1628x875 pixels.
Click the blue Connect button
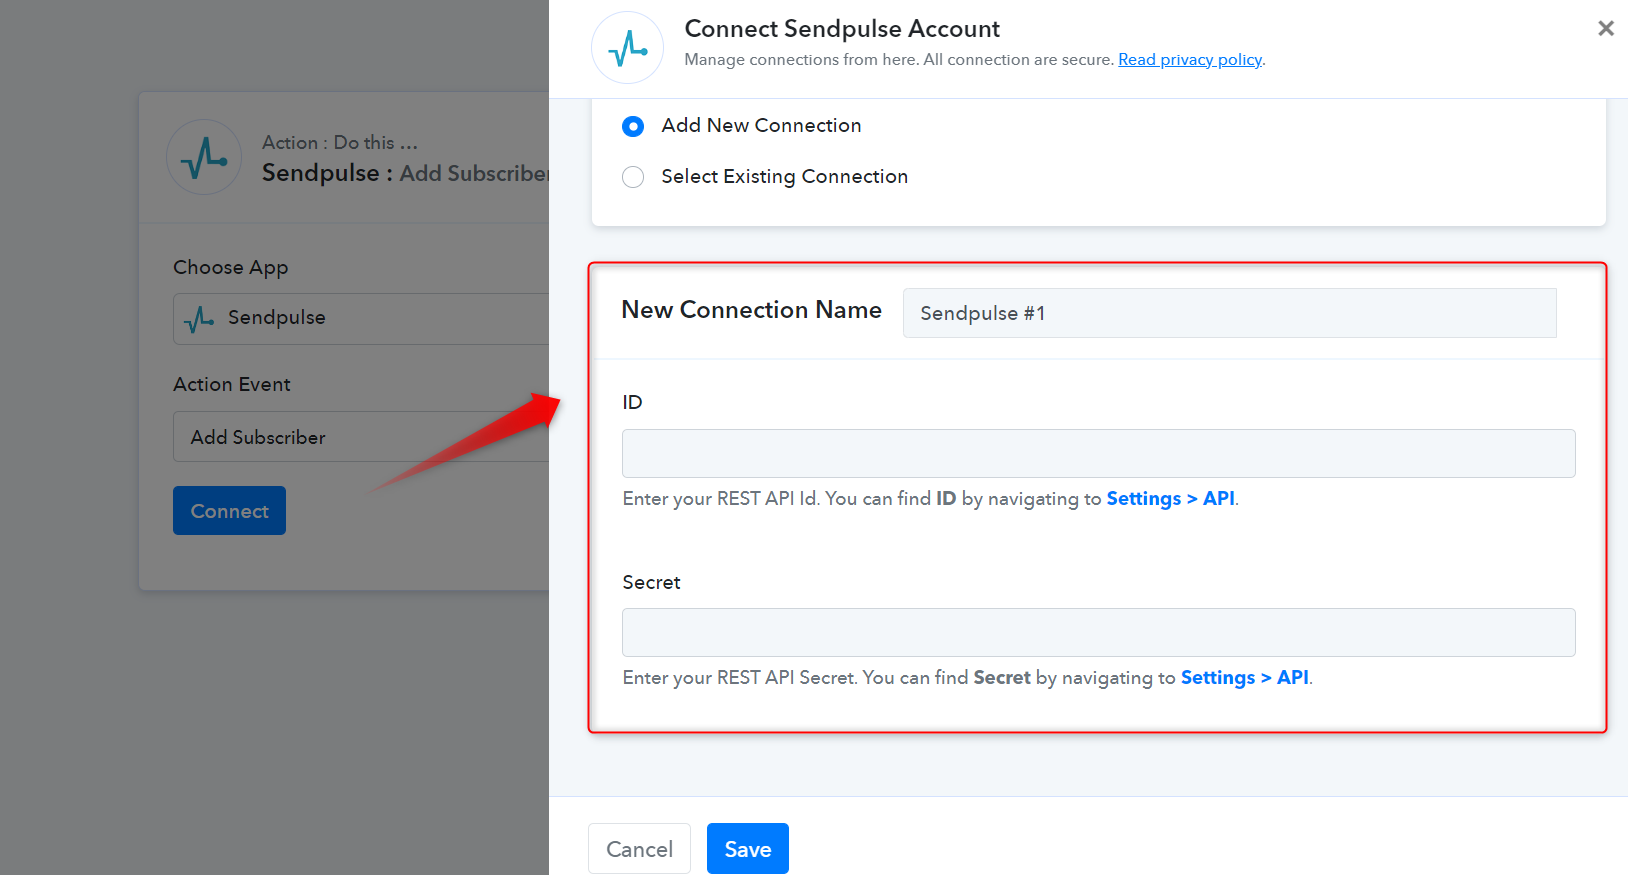pyautogui.click(x=229, y=510)
